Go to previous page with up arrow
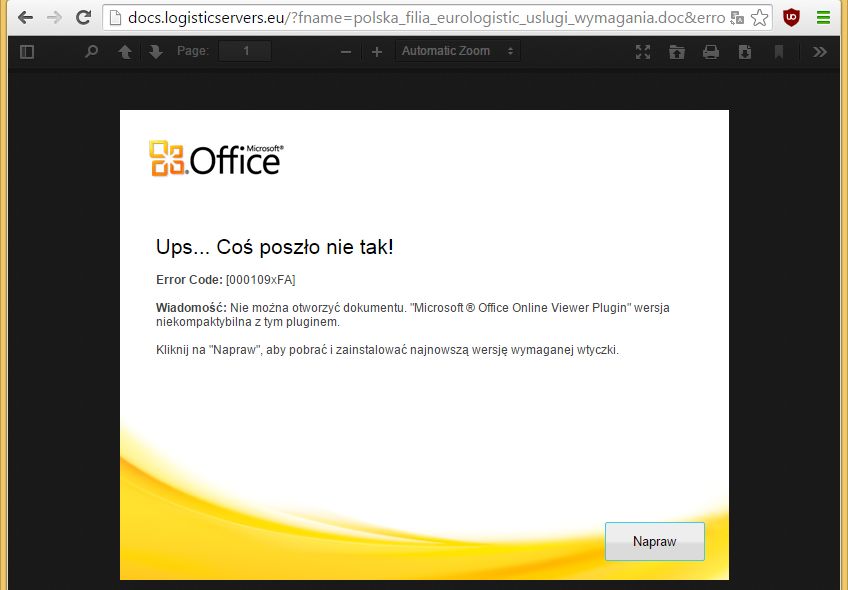 (125, 52)
